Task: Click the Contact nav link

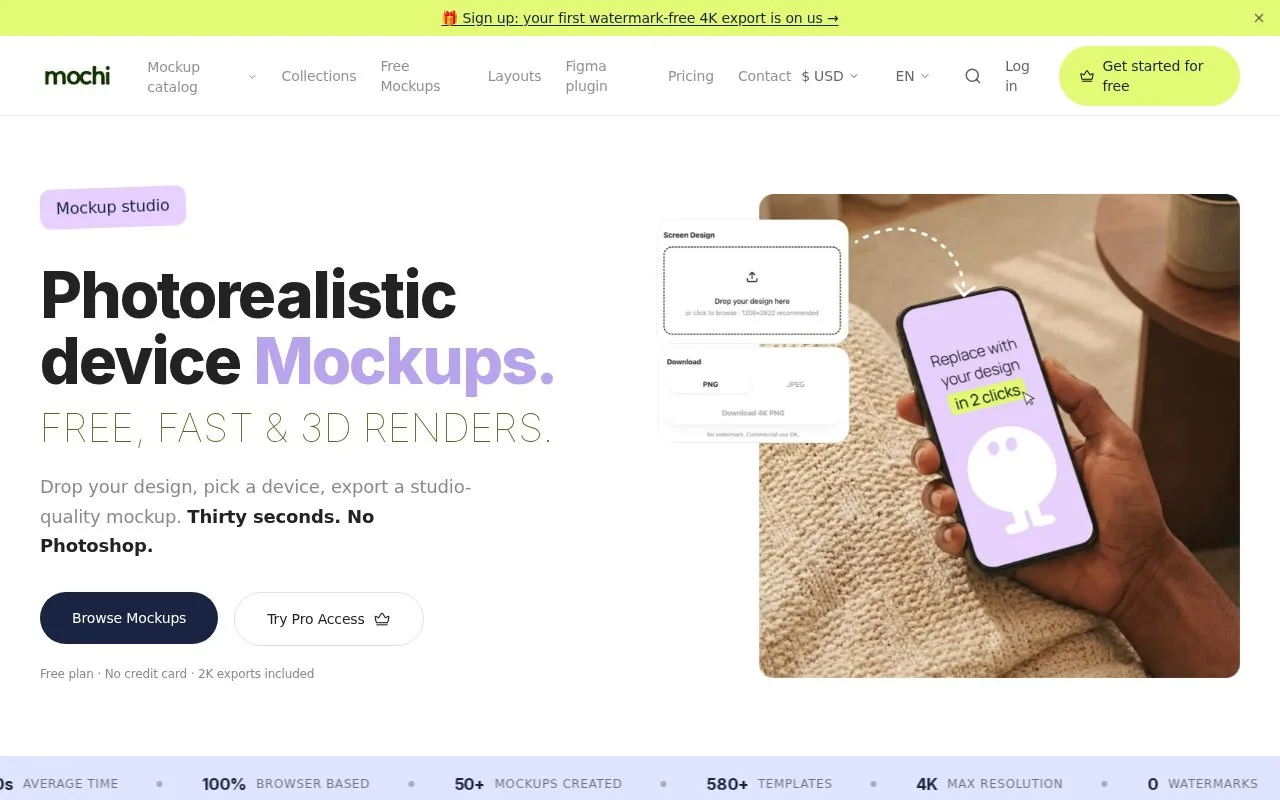Action: [764, 76]
